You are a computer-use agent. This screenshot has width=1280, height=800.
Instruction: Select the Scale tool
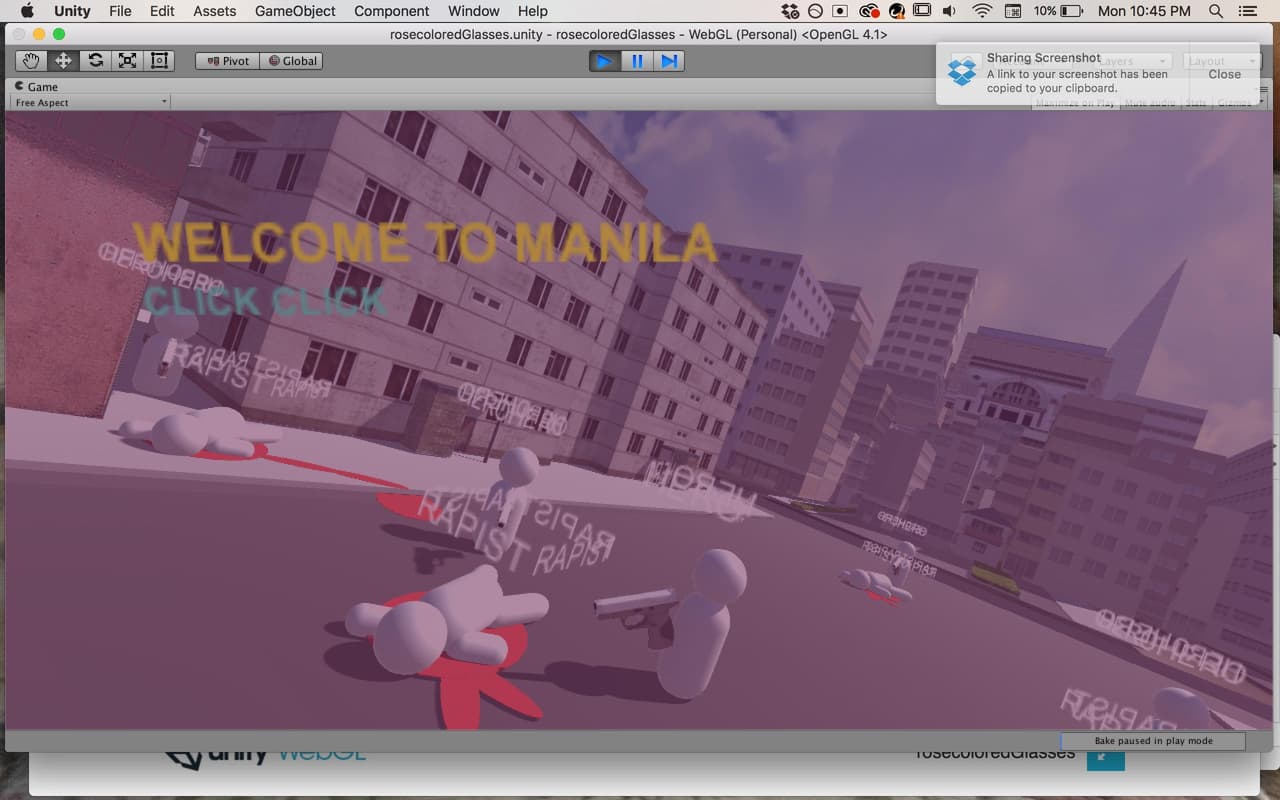(x=127, y=61)
